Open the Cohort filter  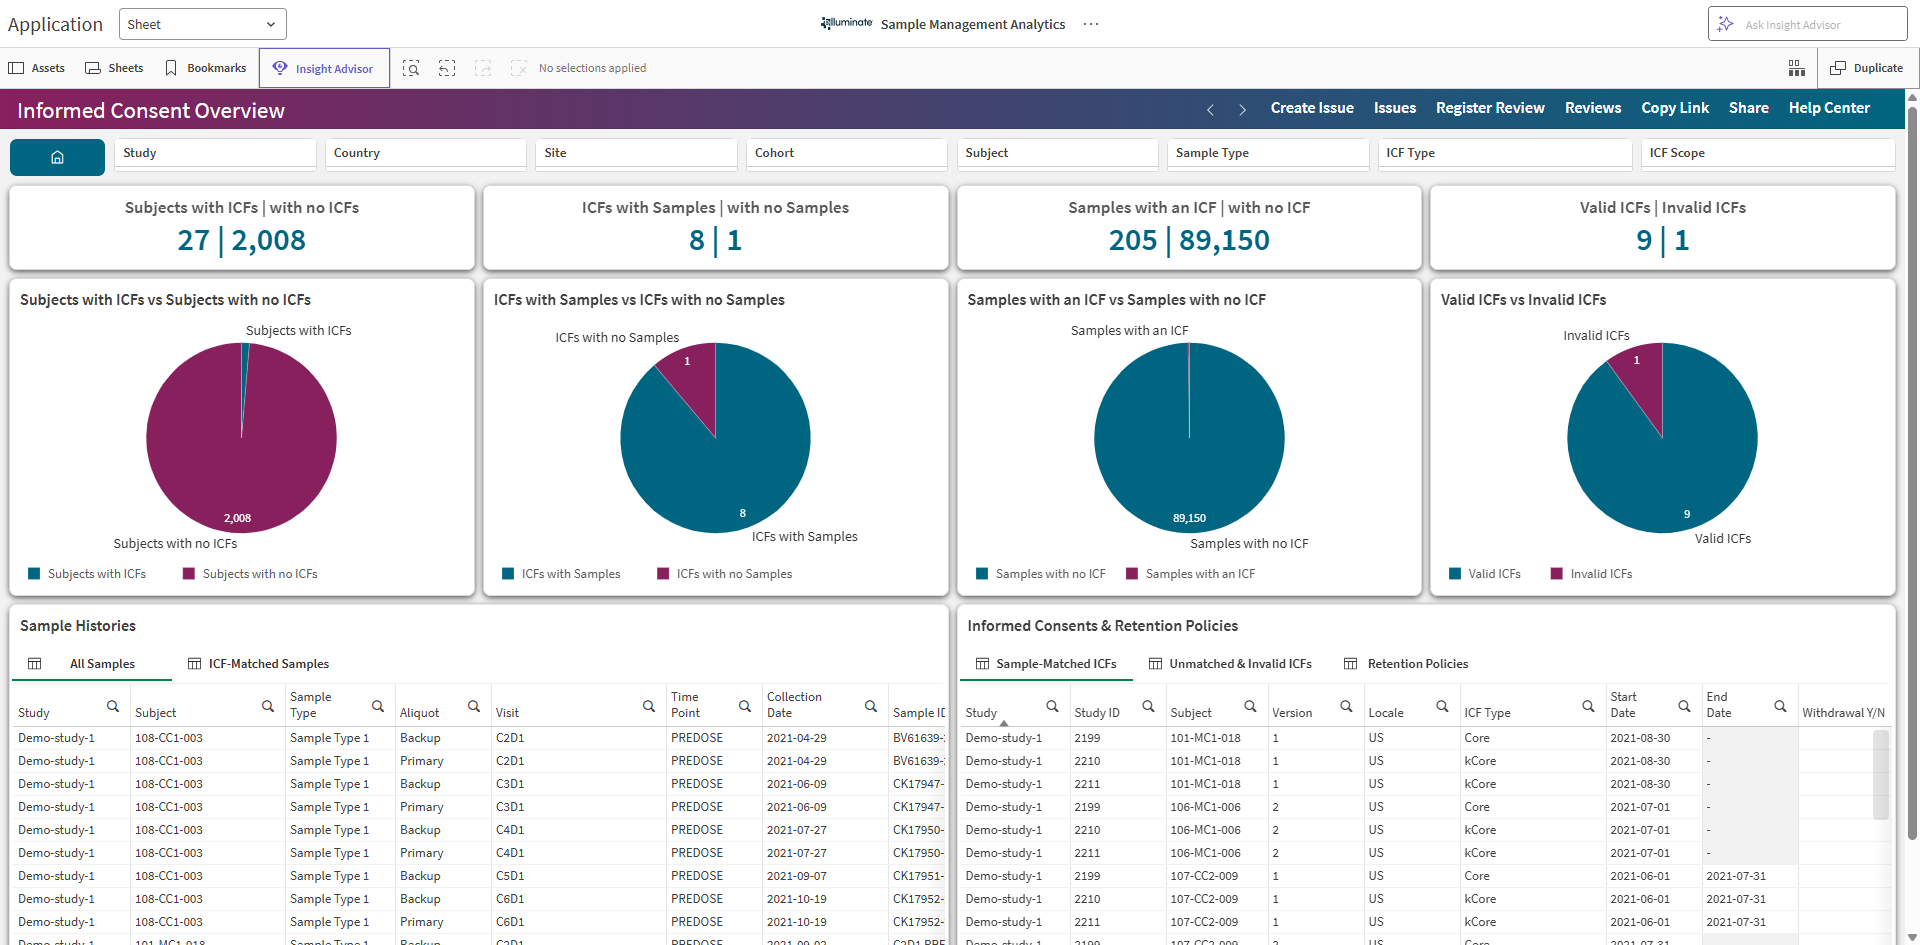tap(847, 153)
